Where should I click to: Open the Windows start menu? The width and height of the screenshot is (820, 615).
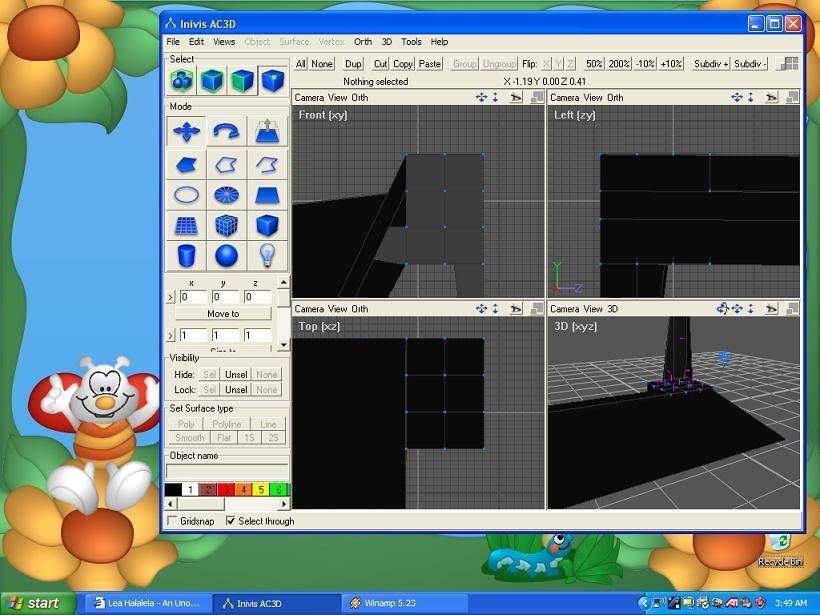pos(37,603)
